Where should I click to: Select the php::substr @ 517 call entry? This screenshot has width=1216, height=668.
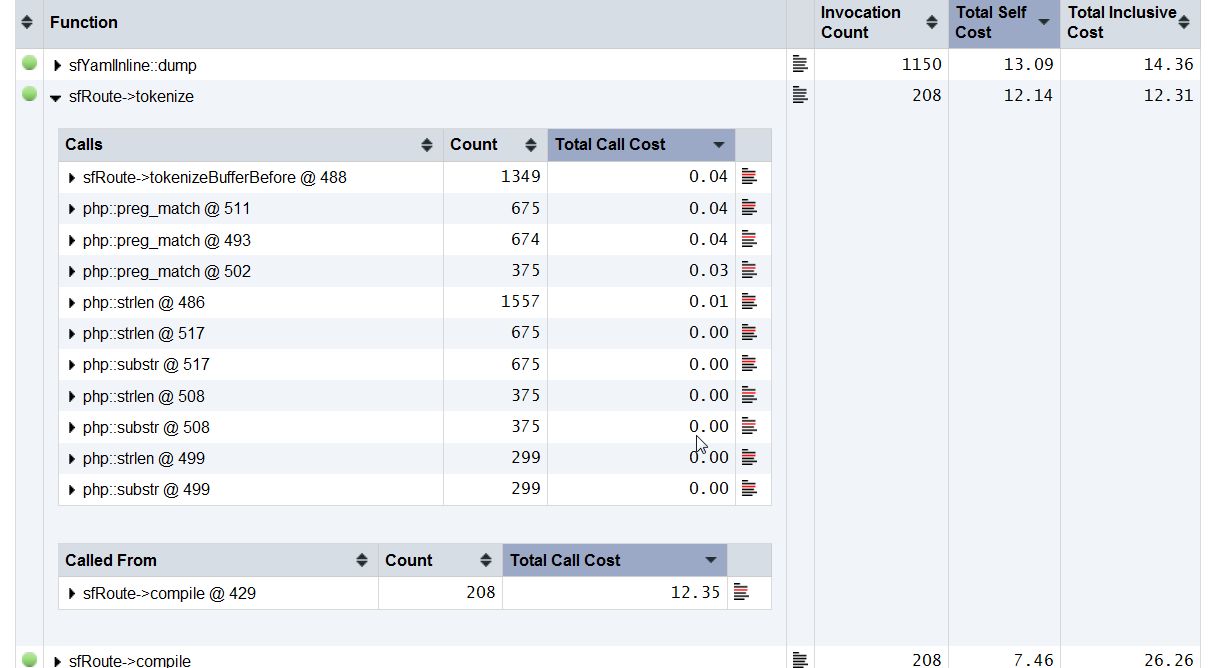146,365
